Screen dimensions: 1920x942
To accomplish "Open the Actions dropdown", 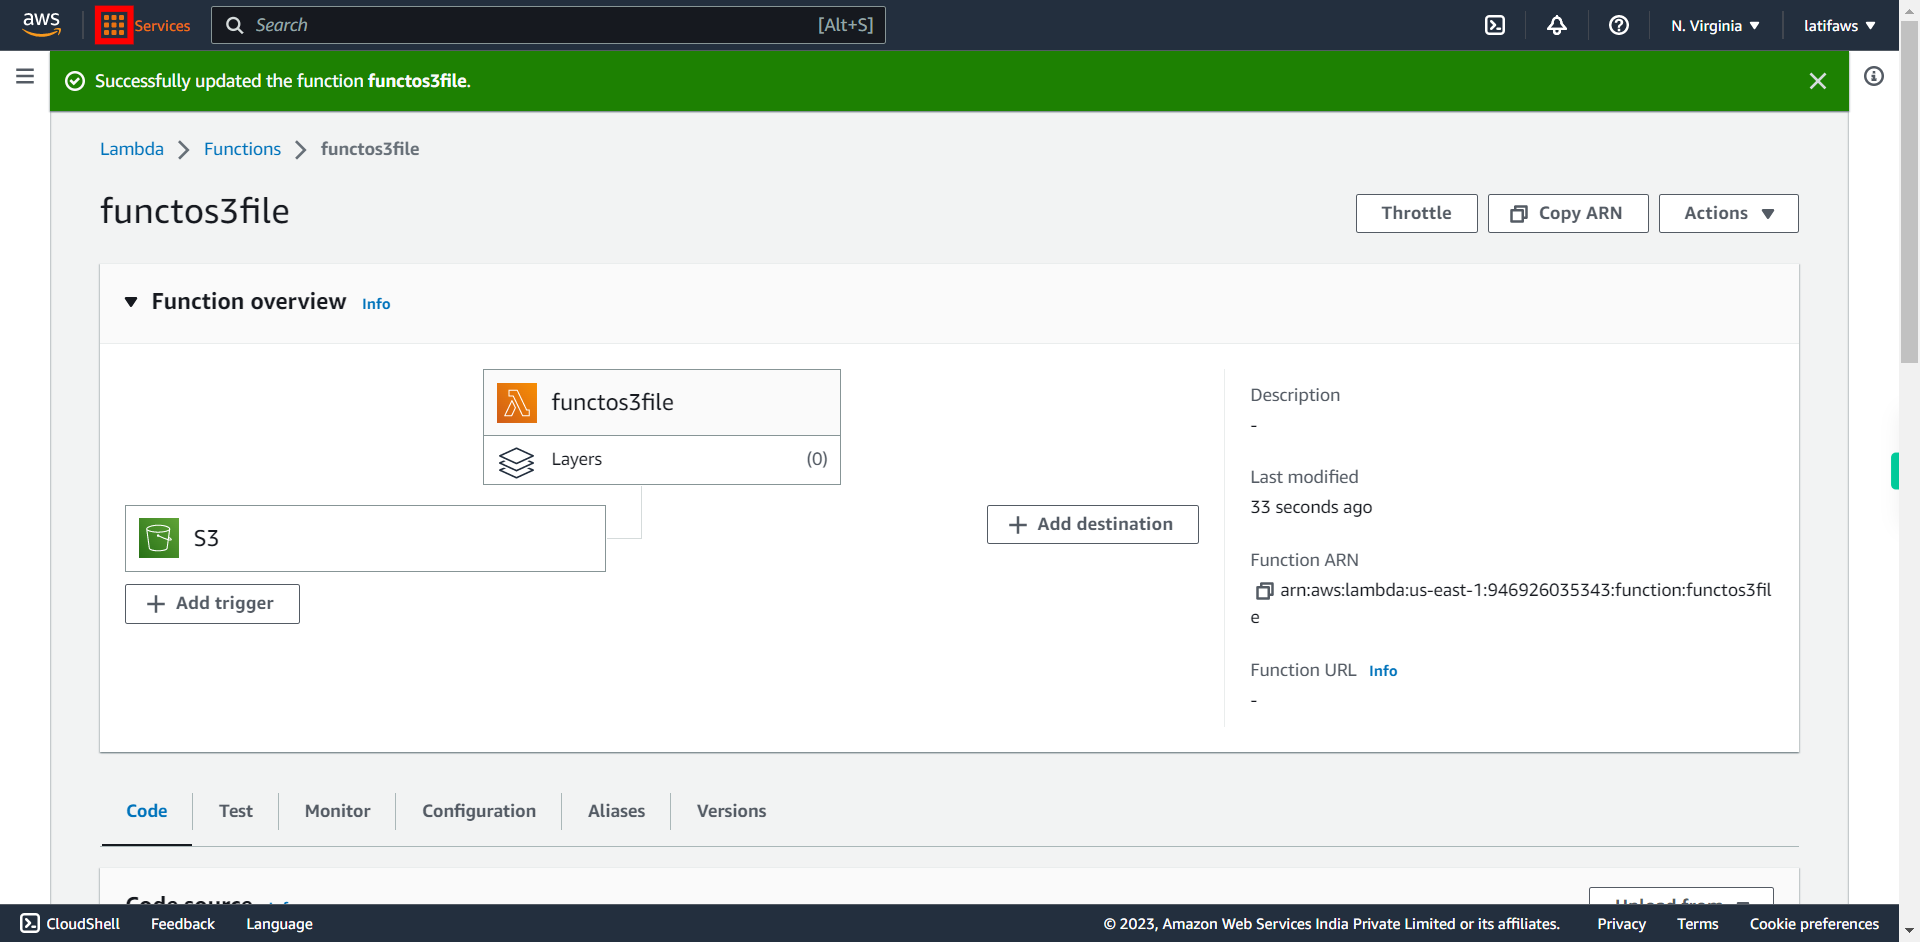I will 1728,213.
